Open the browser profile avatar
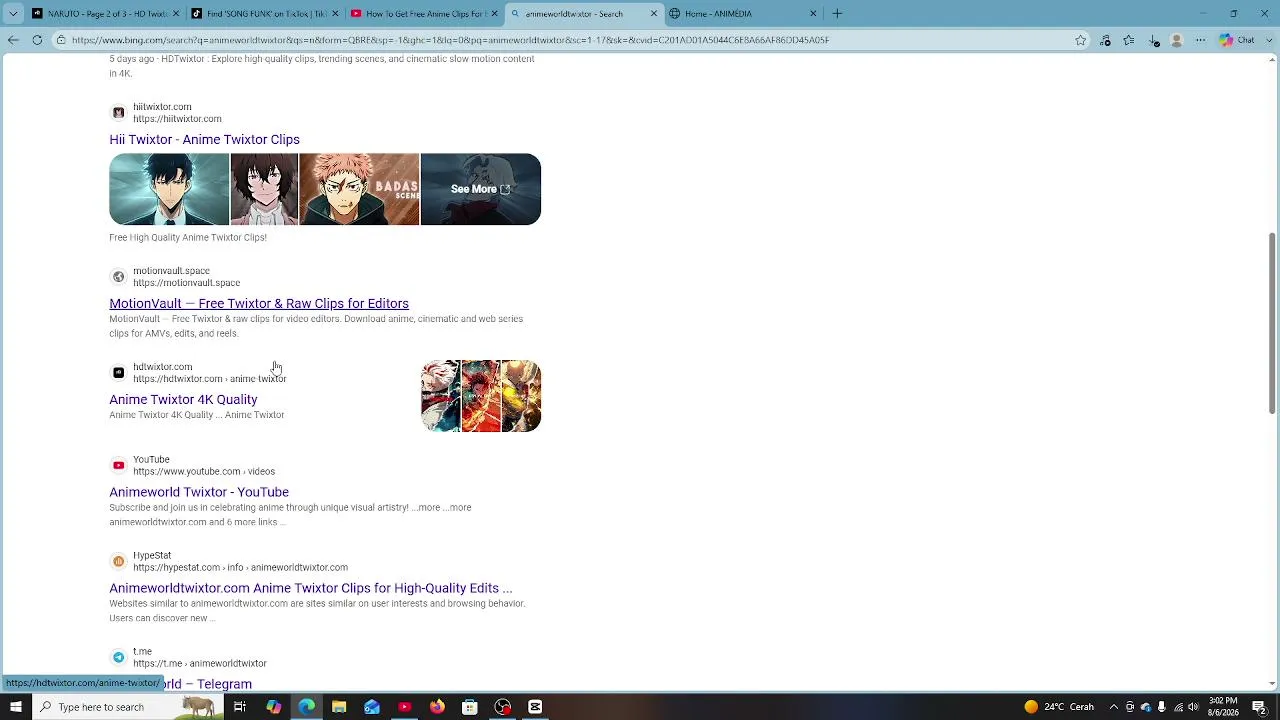Image resolution: width=1280 pixels, height=720 pixels. [1177, 40]
